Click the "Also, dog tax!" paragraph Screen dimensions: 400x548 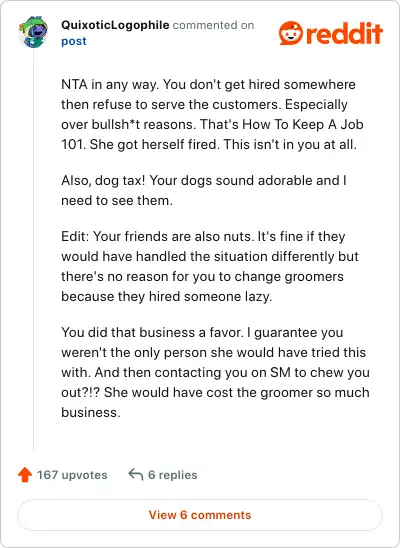click(204, 190)
